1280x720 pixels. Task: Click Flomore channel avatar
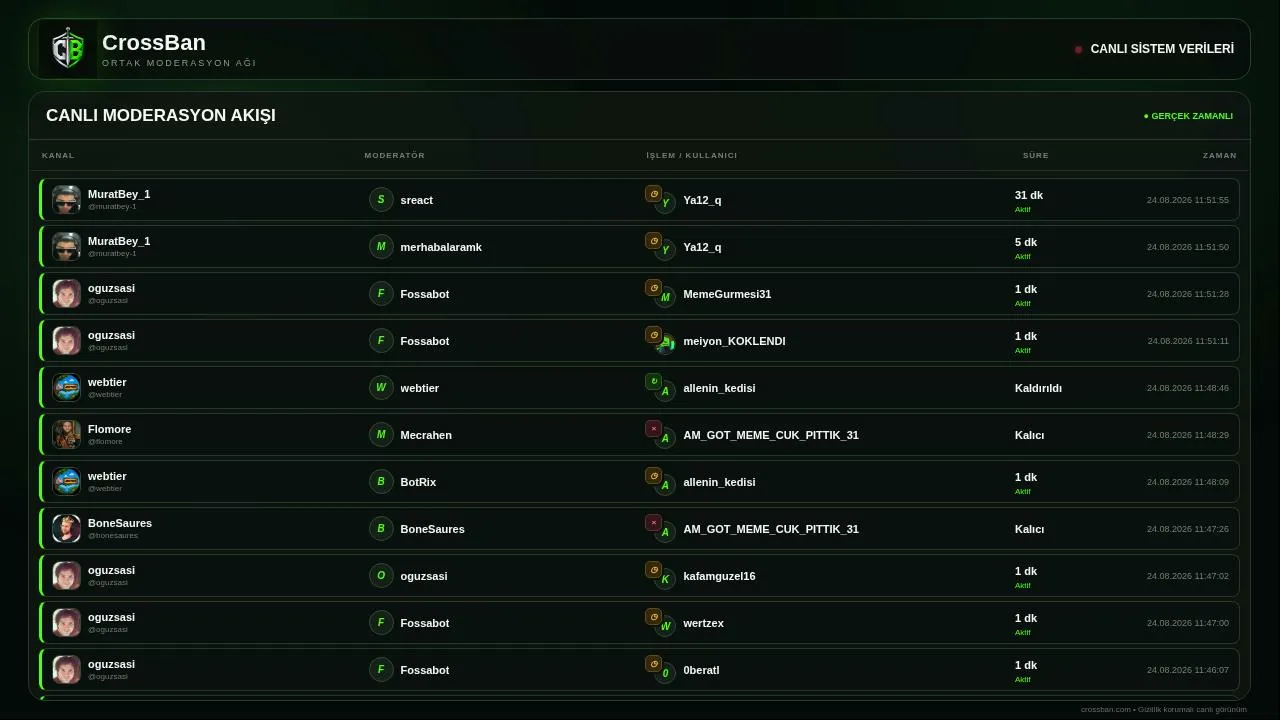coord(66,435)
